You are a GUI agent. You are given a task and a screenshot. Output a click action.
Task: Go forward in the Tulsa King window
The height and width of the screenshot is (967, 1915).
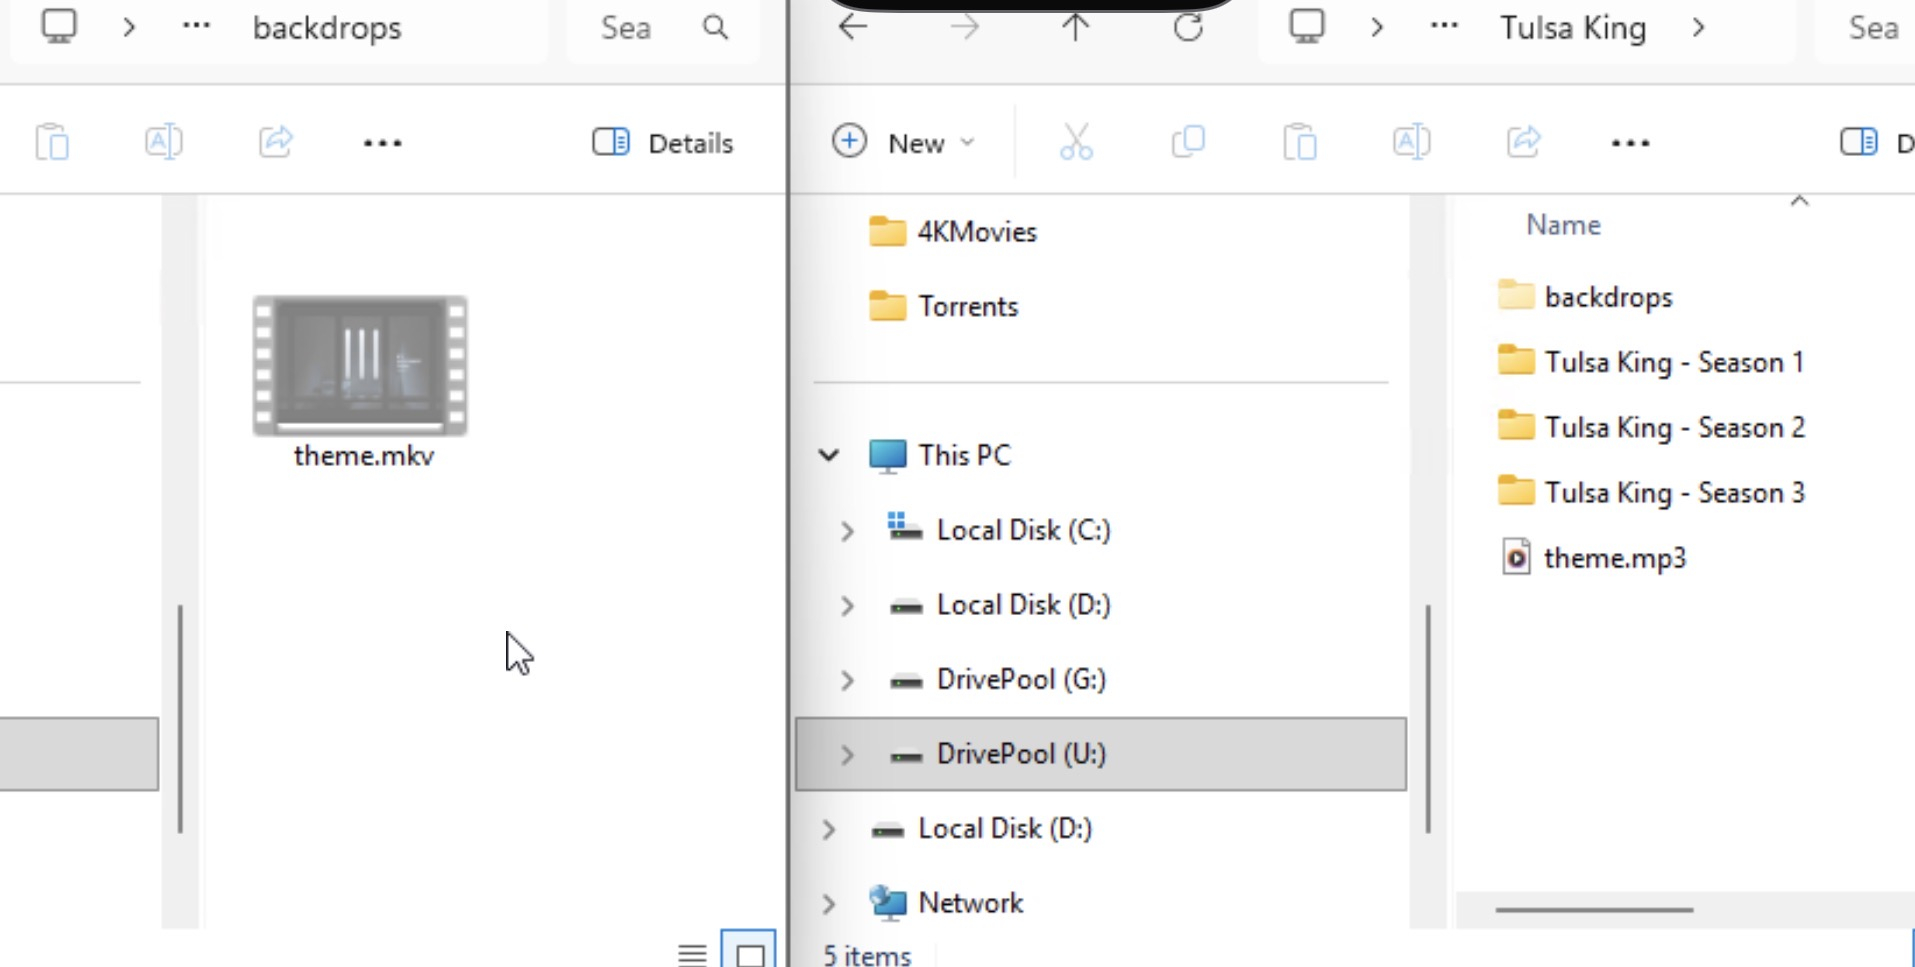[964, 27]
